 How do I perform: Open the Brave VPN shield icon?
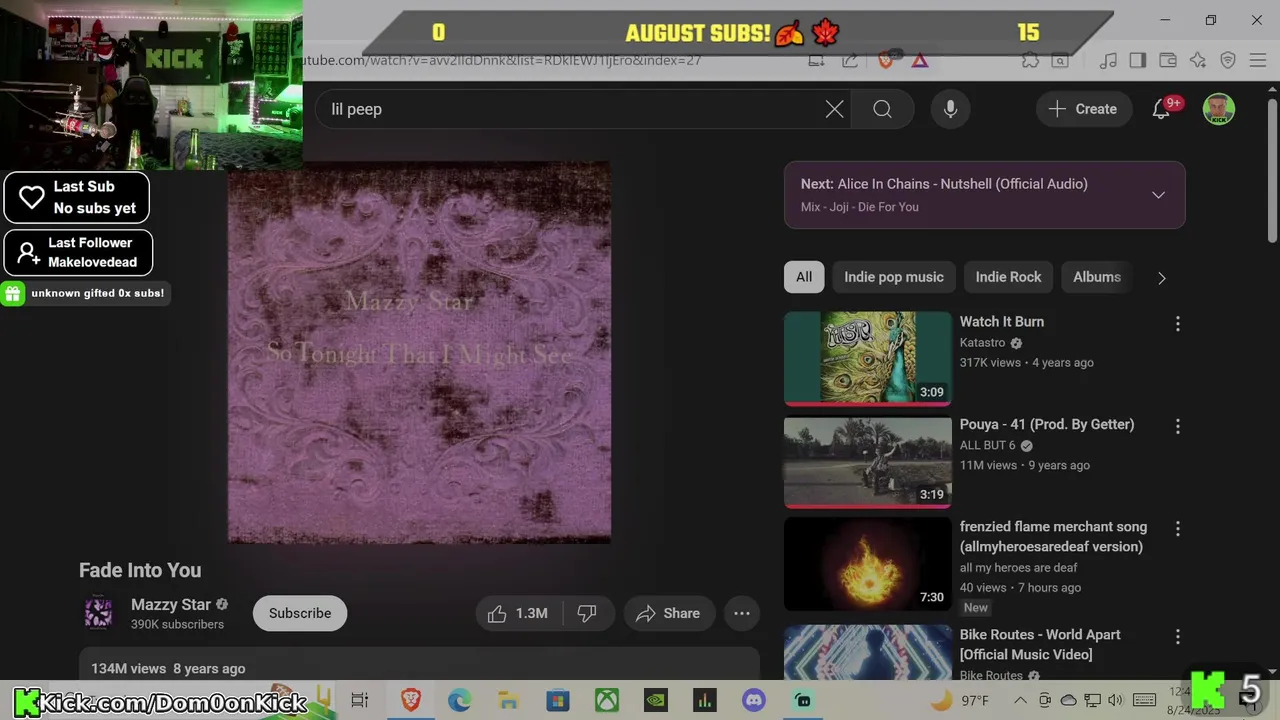1228,60
